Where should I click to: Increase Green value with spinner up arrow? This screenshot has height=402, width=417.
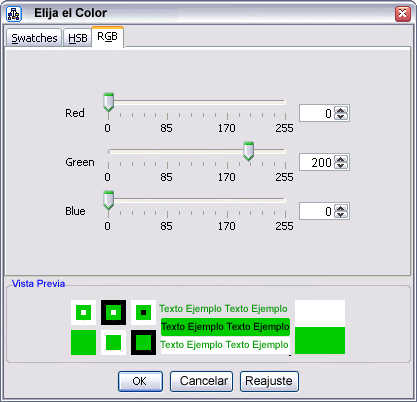(x=340, y=159)
